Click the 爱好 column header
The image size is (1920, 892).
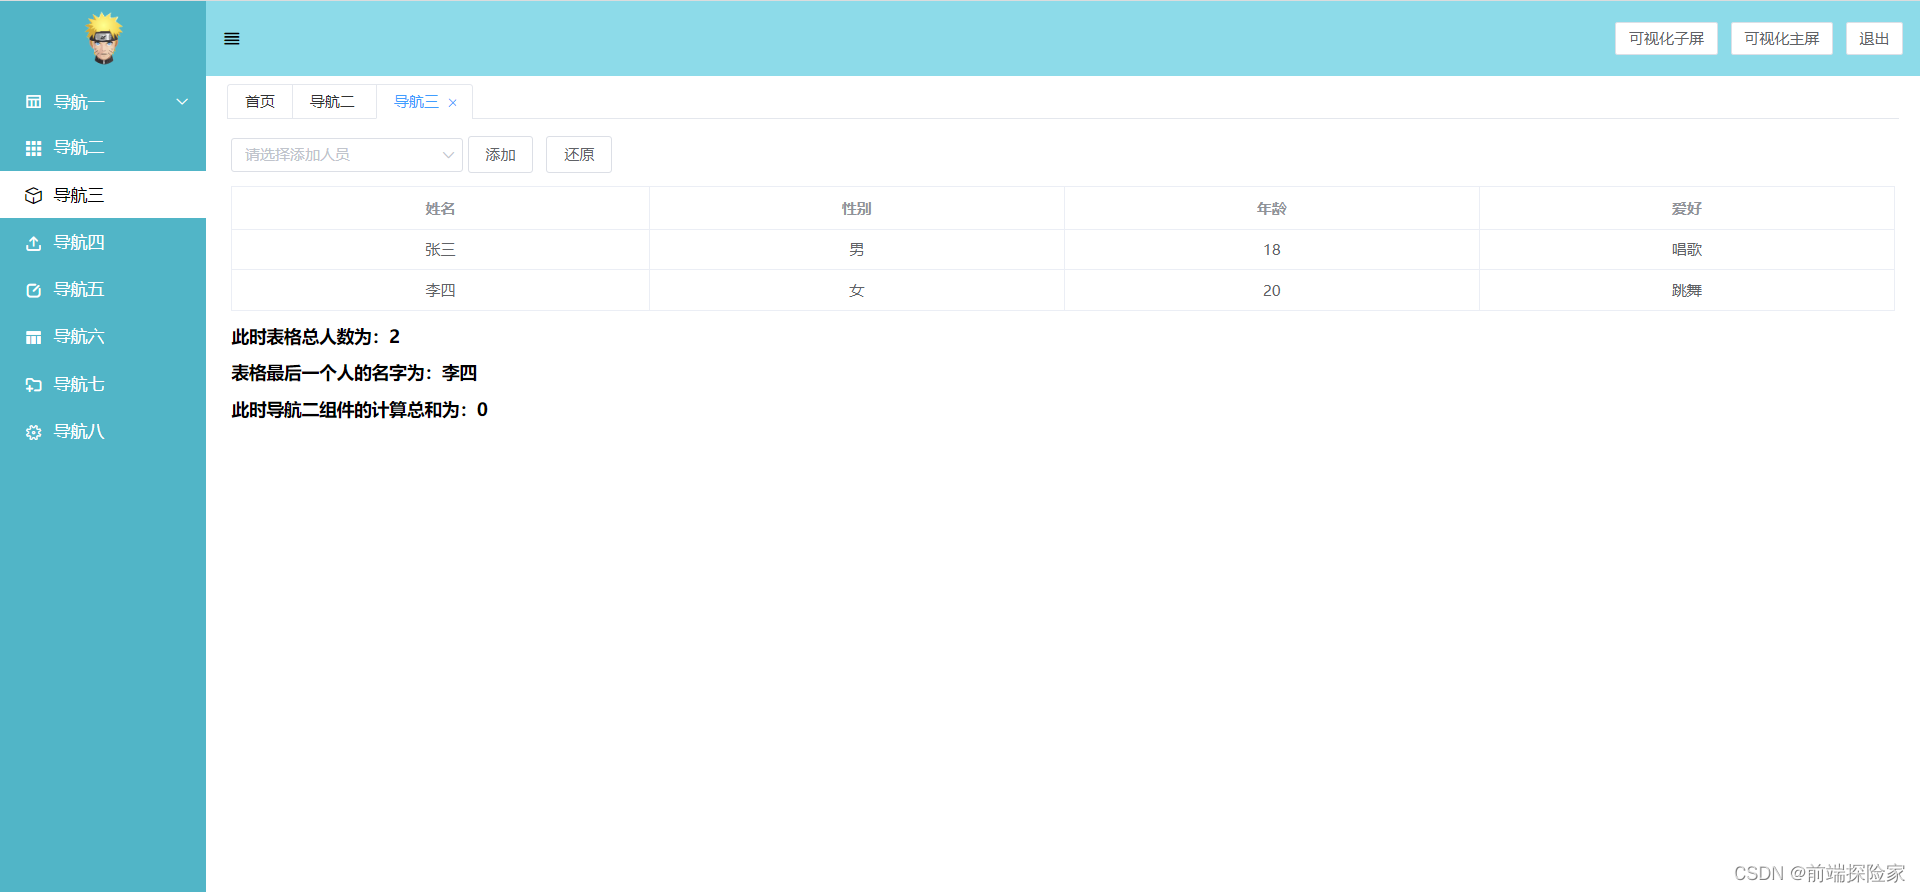(x=1687, y=208)
